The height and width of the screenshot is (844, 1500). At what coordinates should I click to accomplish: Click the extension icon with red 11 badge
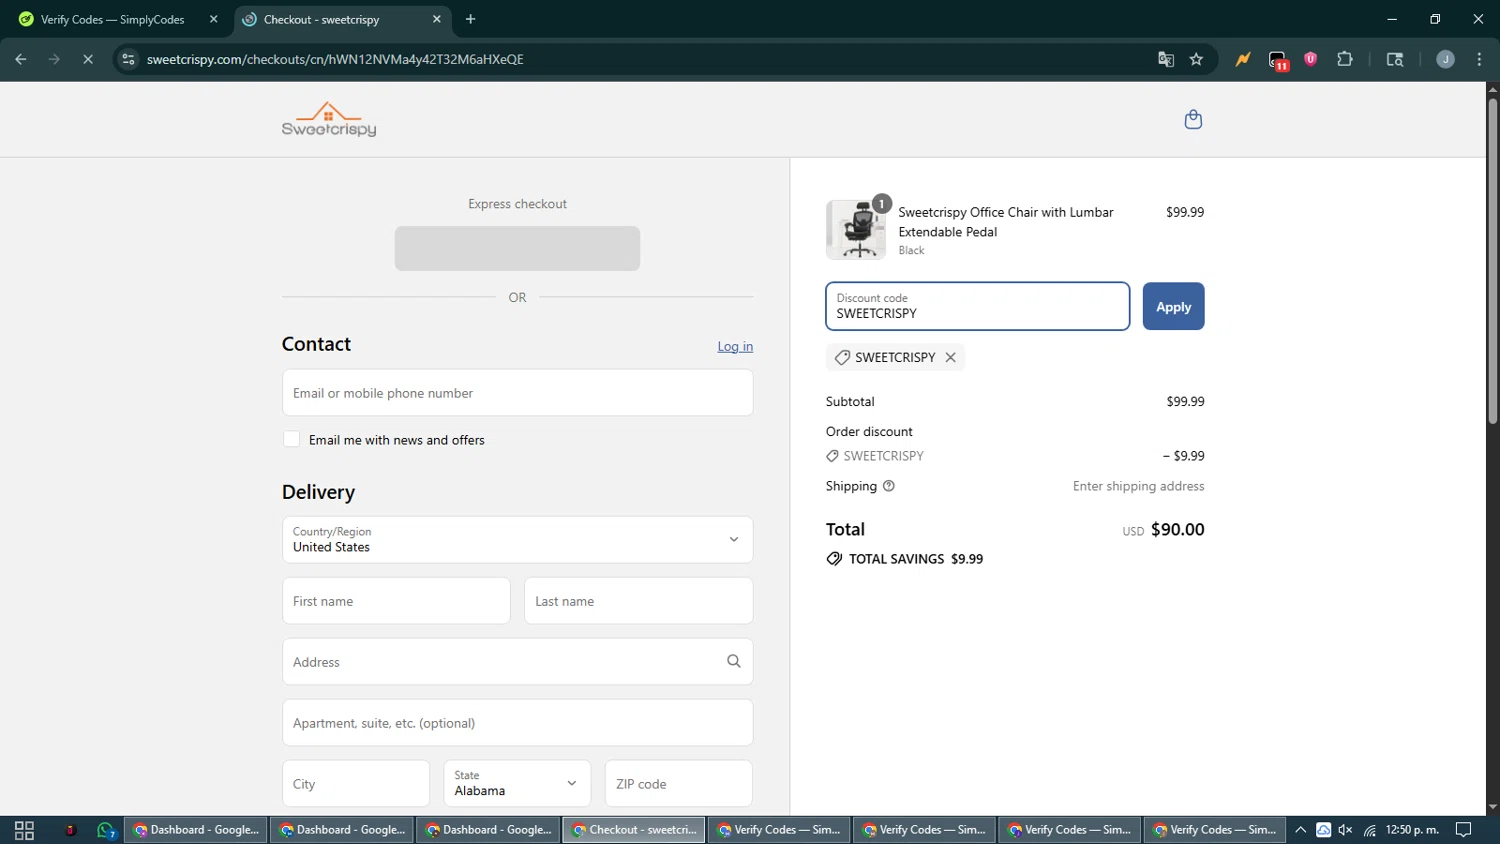tap(1278, 60)
